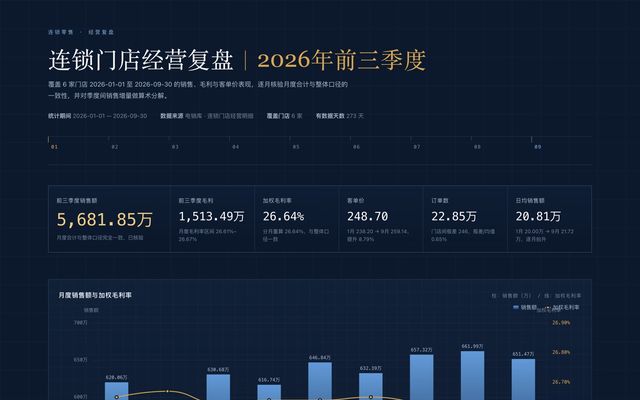Select the 22.85万 order count value

(454, 216)
